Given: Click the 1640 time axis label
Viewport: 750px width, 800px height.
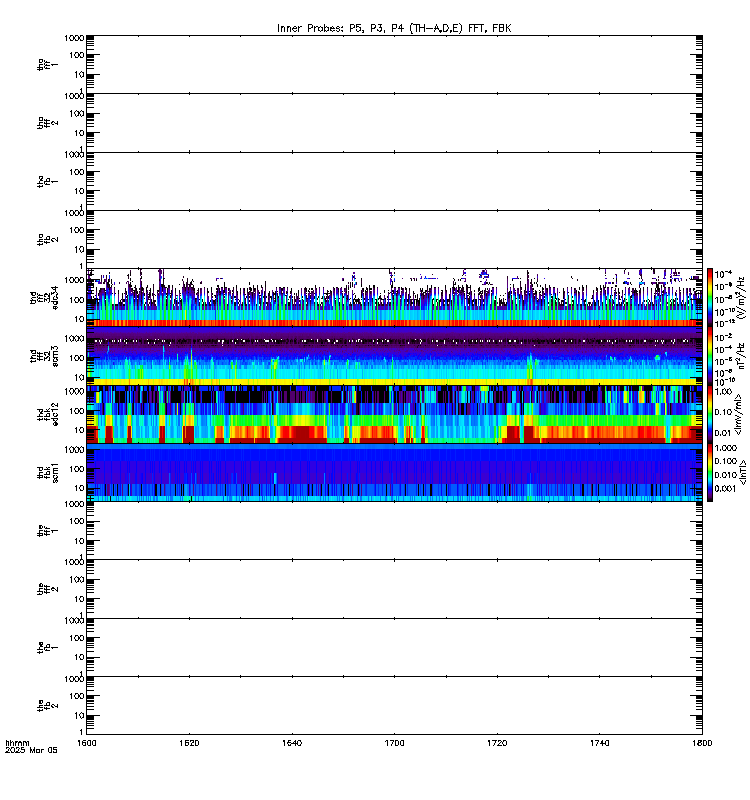Looking at the screenshot, I should pyautogui.click(x=292, y=743).
